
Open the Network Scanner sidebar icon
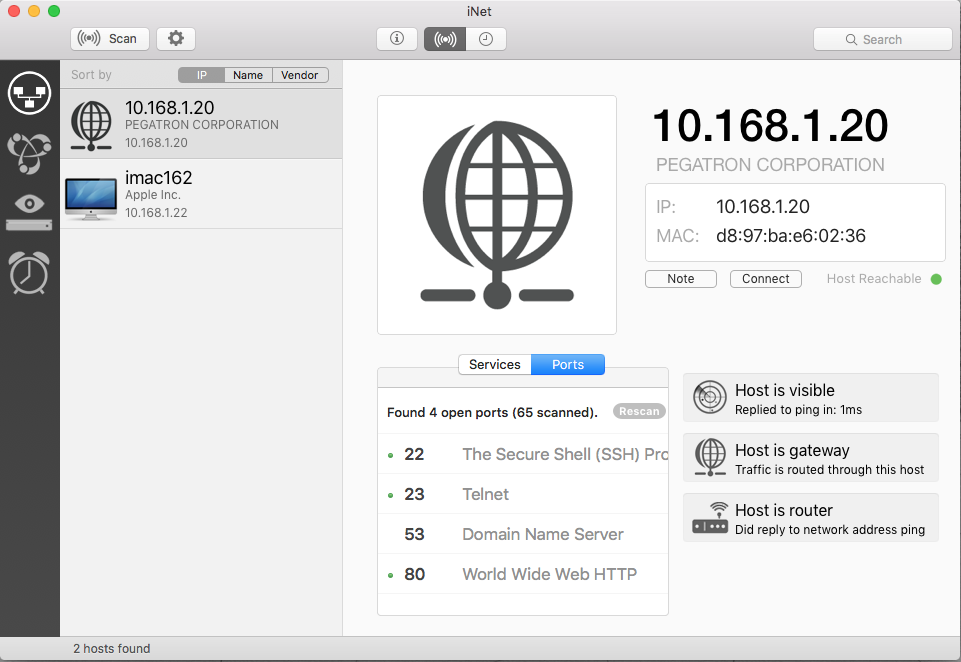[29, 93]
